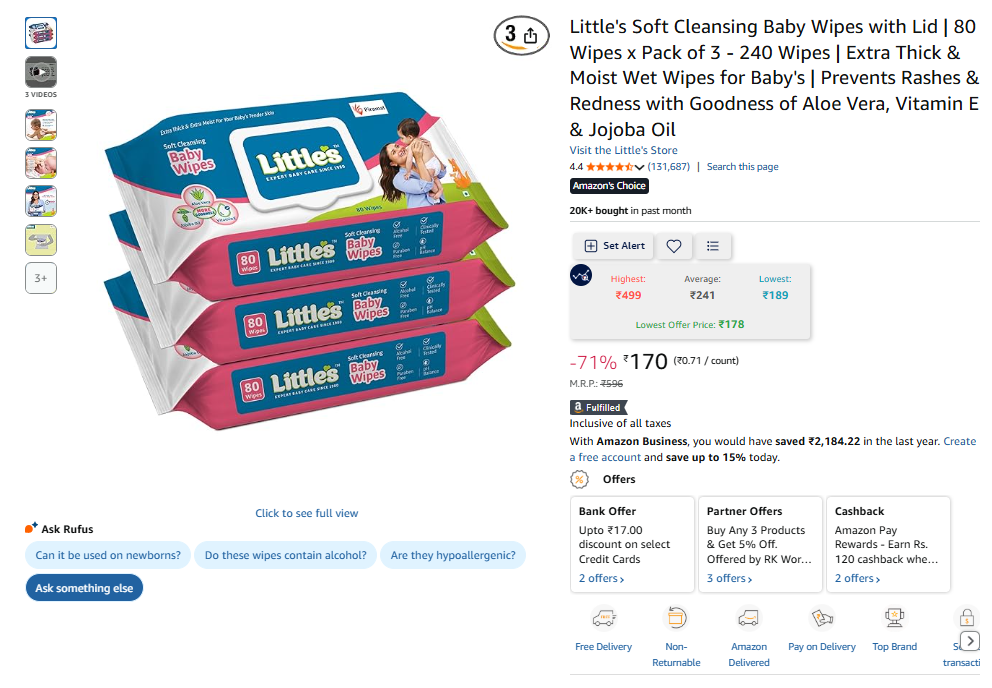Click the Non-Returnable box icon
Image resolution: width=992 pixels, height=688 pixels.
(676, 617)
